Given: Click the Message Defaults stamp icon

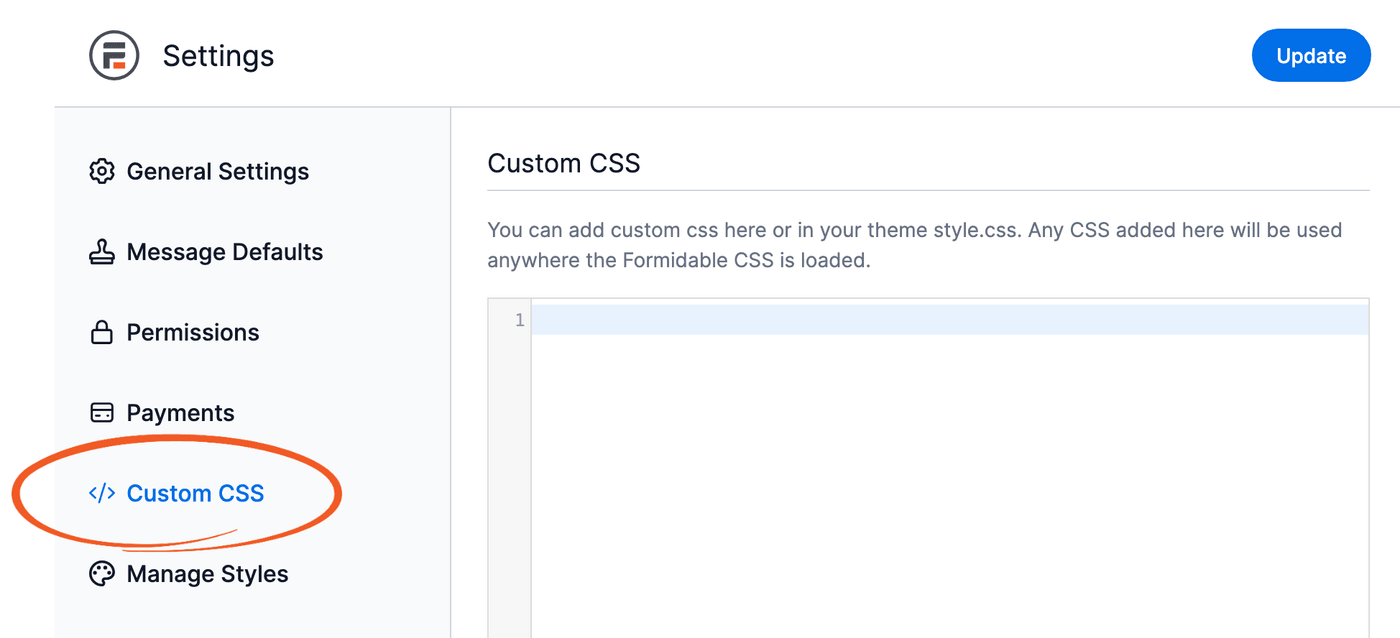Looking at the screenshot, I should click(102, 252).
